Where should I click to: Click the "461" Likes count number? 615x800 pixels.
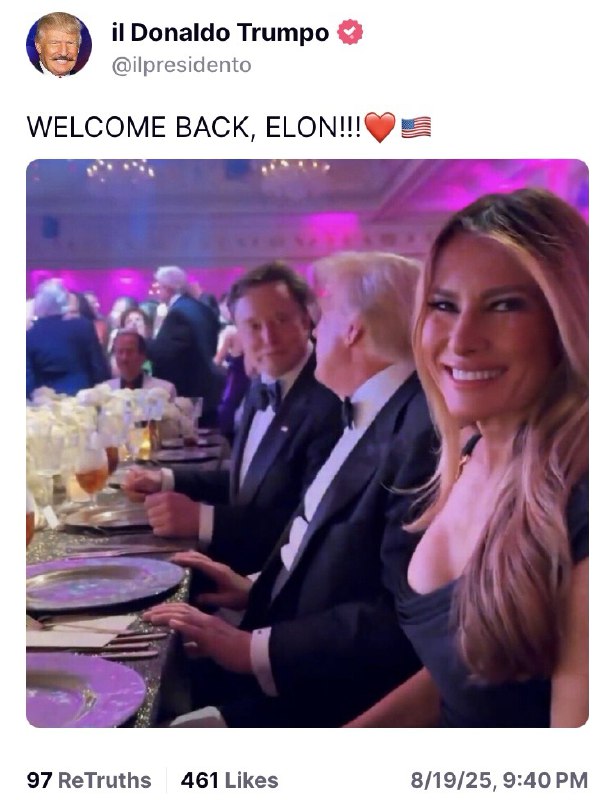(200, 780)
